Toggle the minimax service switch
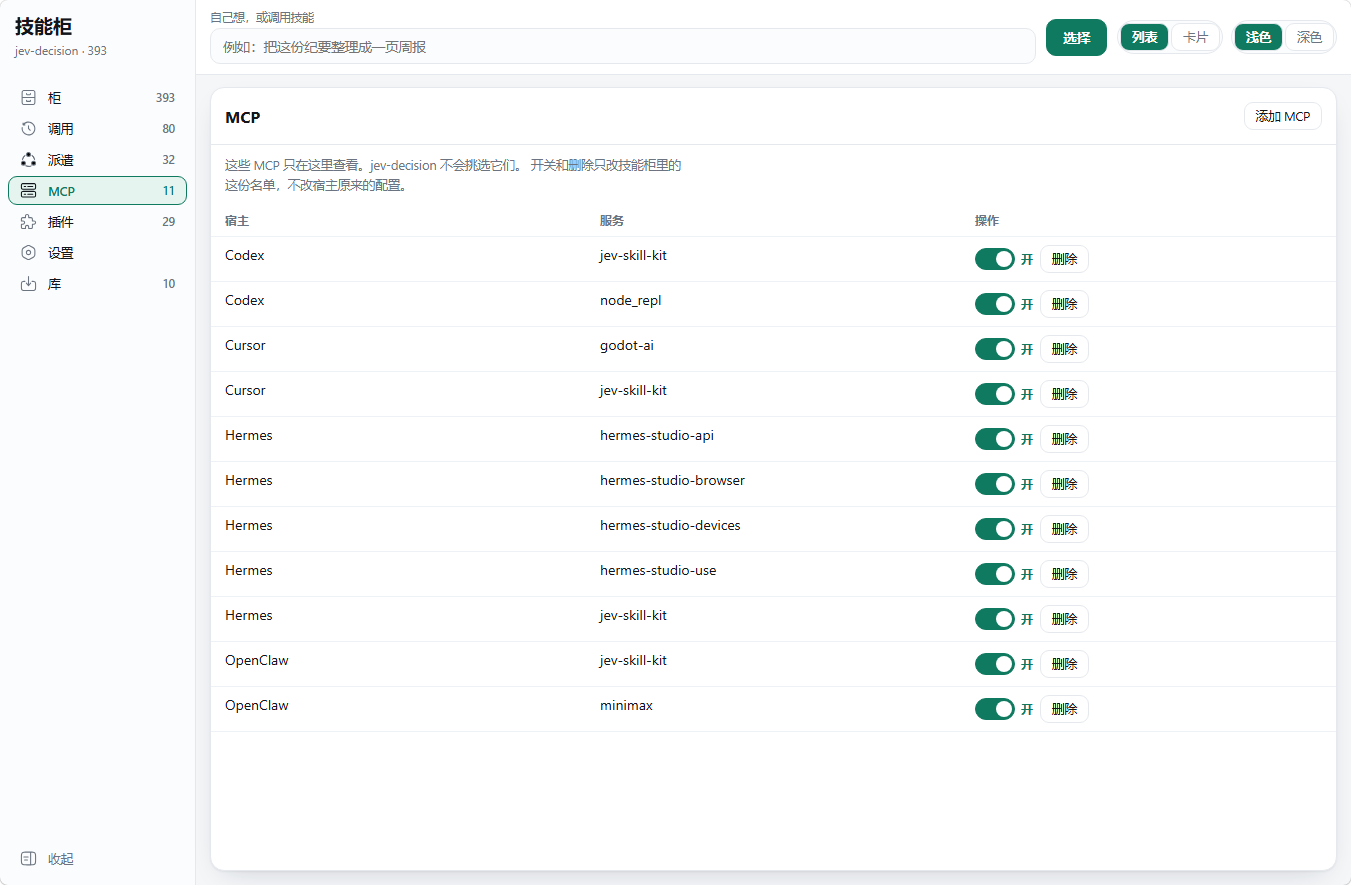 [995, 709]
